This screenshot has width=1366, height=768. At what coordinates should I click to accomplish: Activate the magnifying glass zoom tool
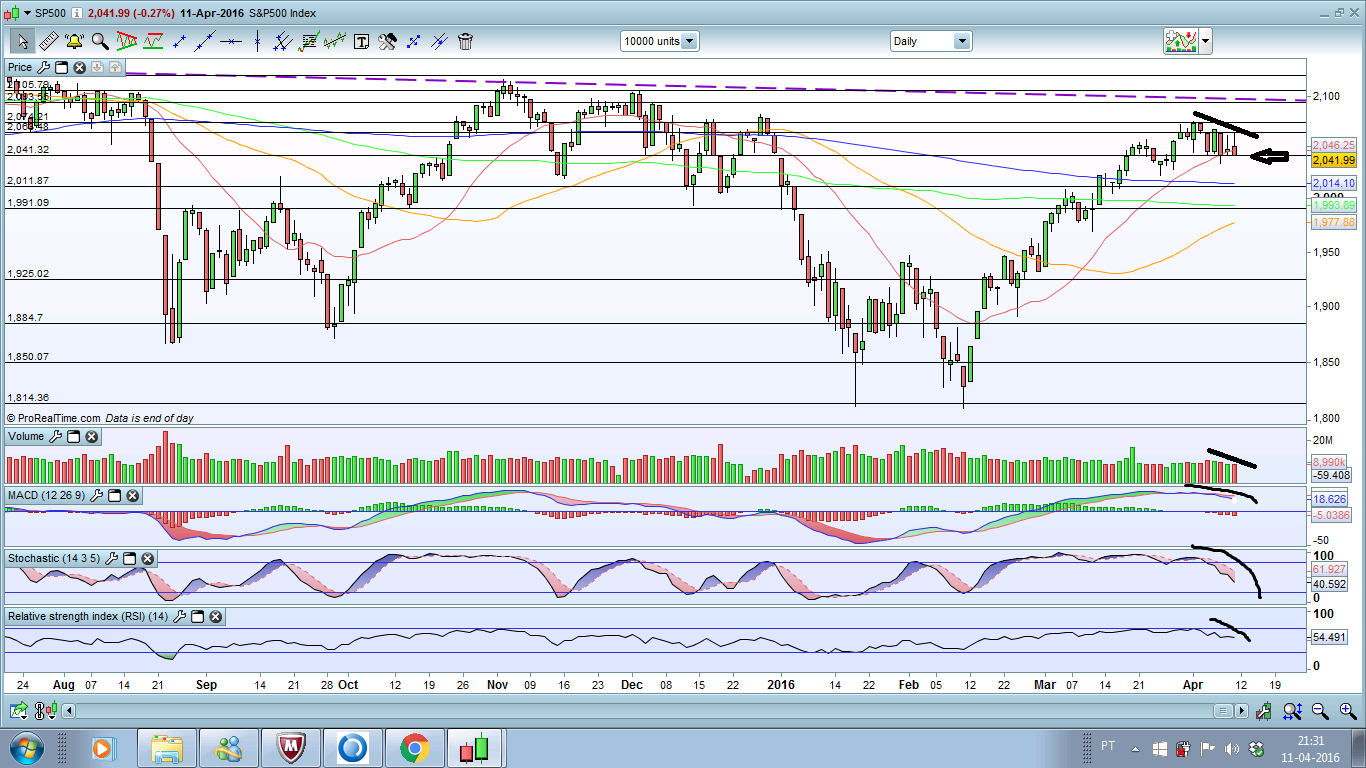click(99, 41)
